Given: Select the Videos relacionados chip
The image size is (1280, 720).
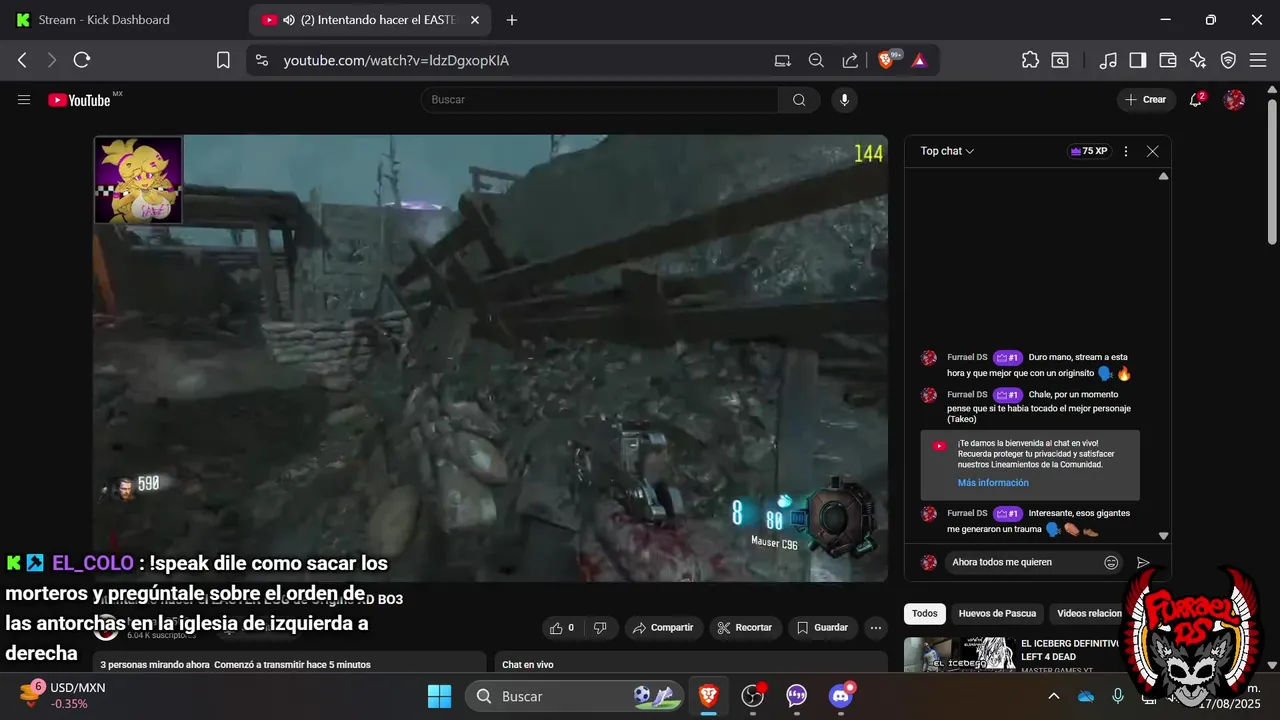Looking at the screenshot, I should click(1088, 613).
